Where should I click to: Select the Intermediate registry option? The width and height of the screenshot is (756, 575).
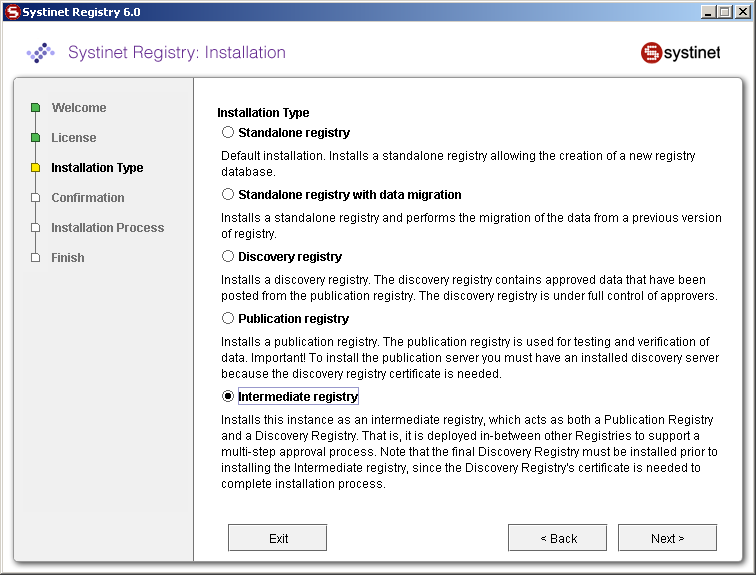(228, 396)
